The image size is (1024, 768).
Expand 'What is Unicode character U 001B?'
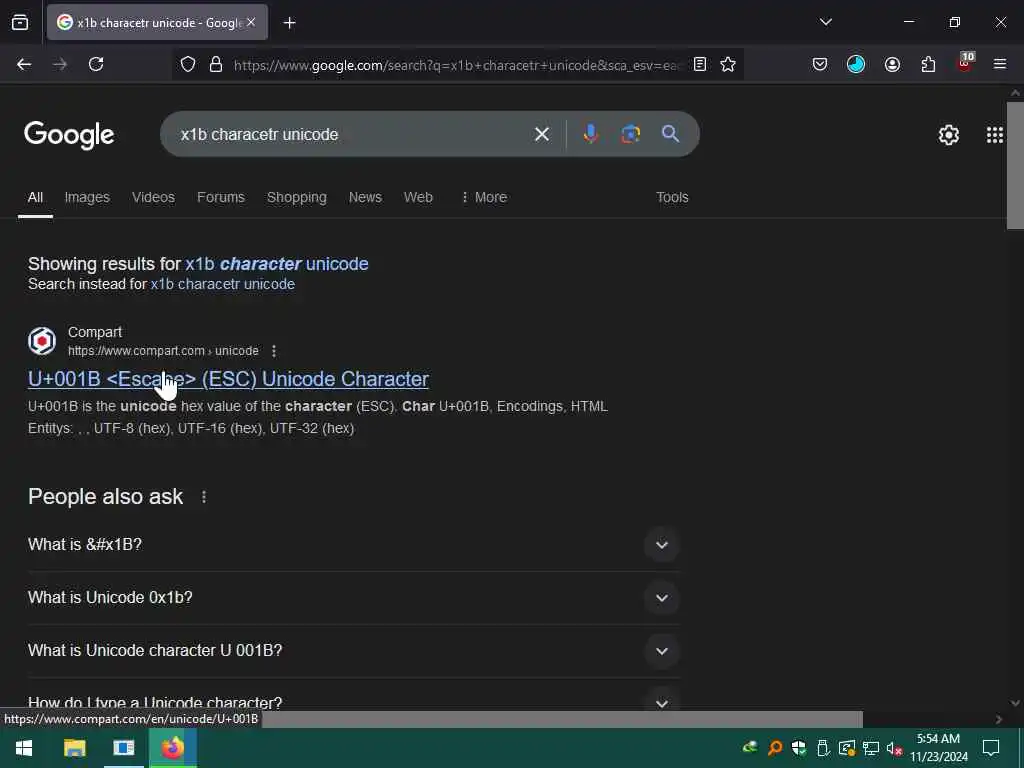point(353,650)
